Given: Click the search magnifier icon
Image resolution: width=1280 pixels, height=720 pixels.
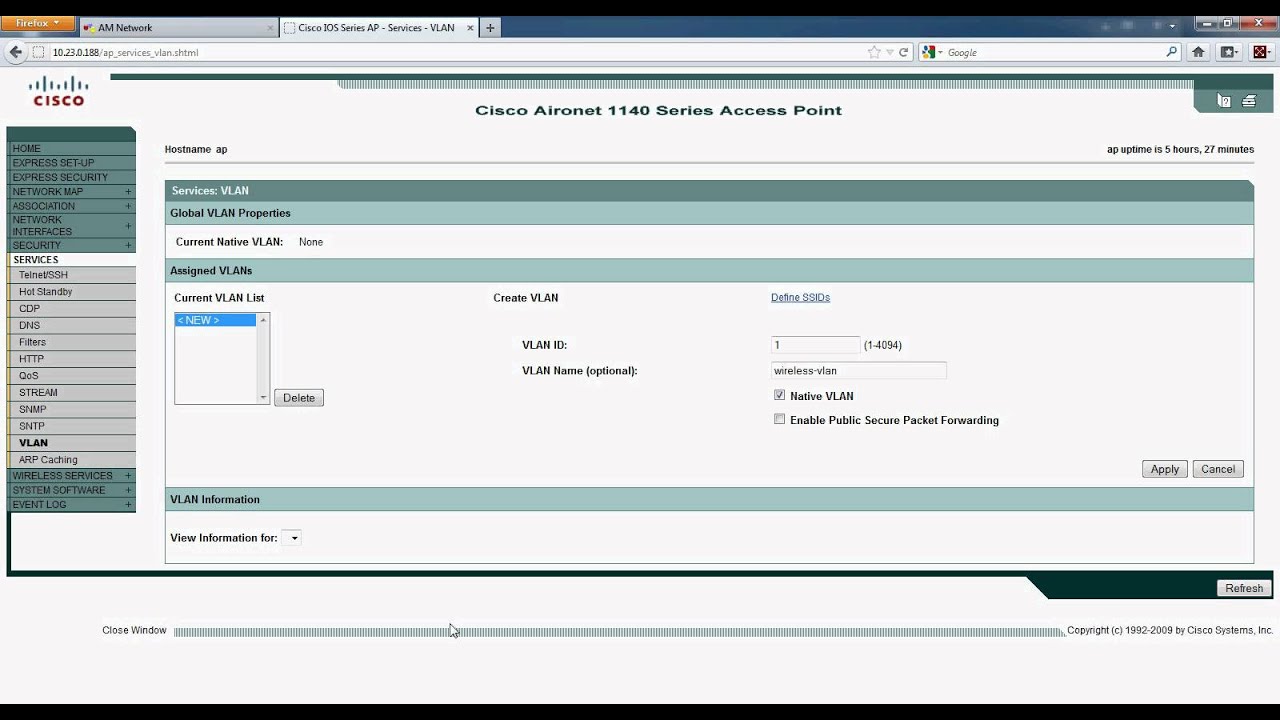Looking at the screenshot, I should 1172,52.
